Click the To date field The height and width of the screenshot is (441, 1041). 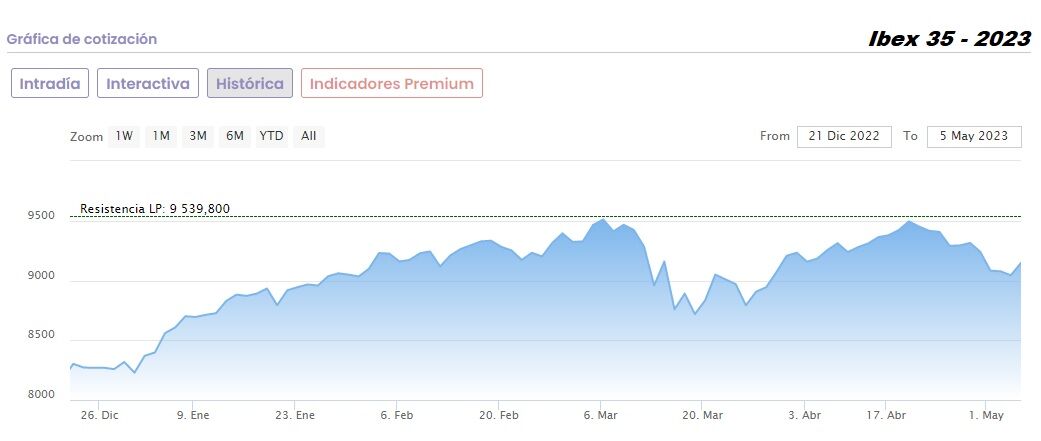pyautogui.click(x=974, y=136)
